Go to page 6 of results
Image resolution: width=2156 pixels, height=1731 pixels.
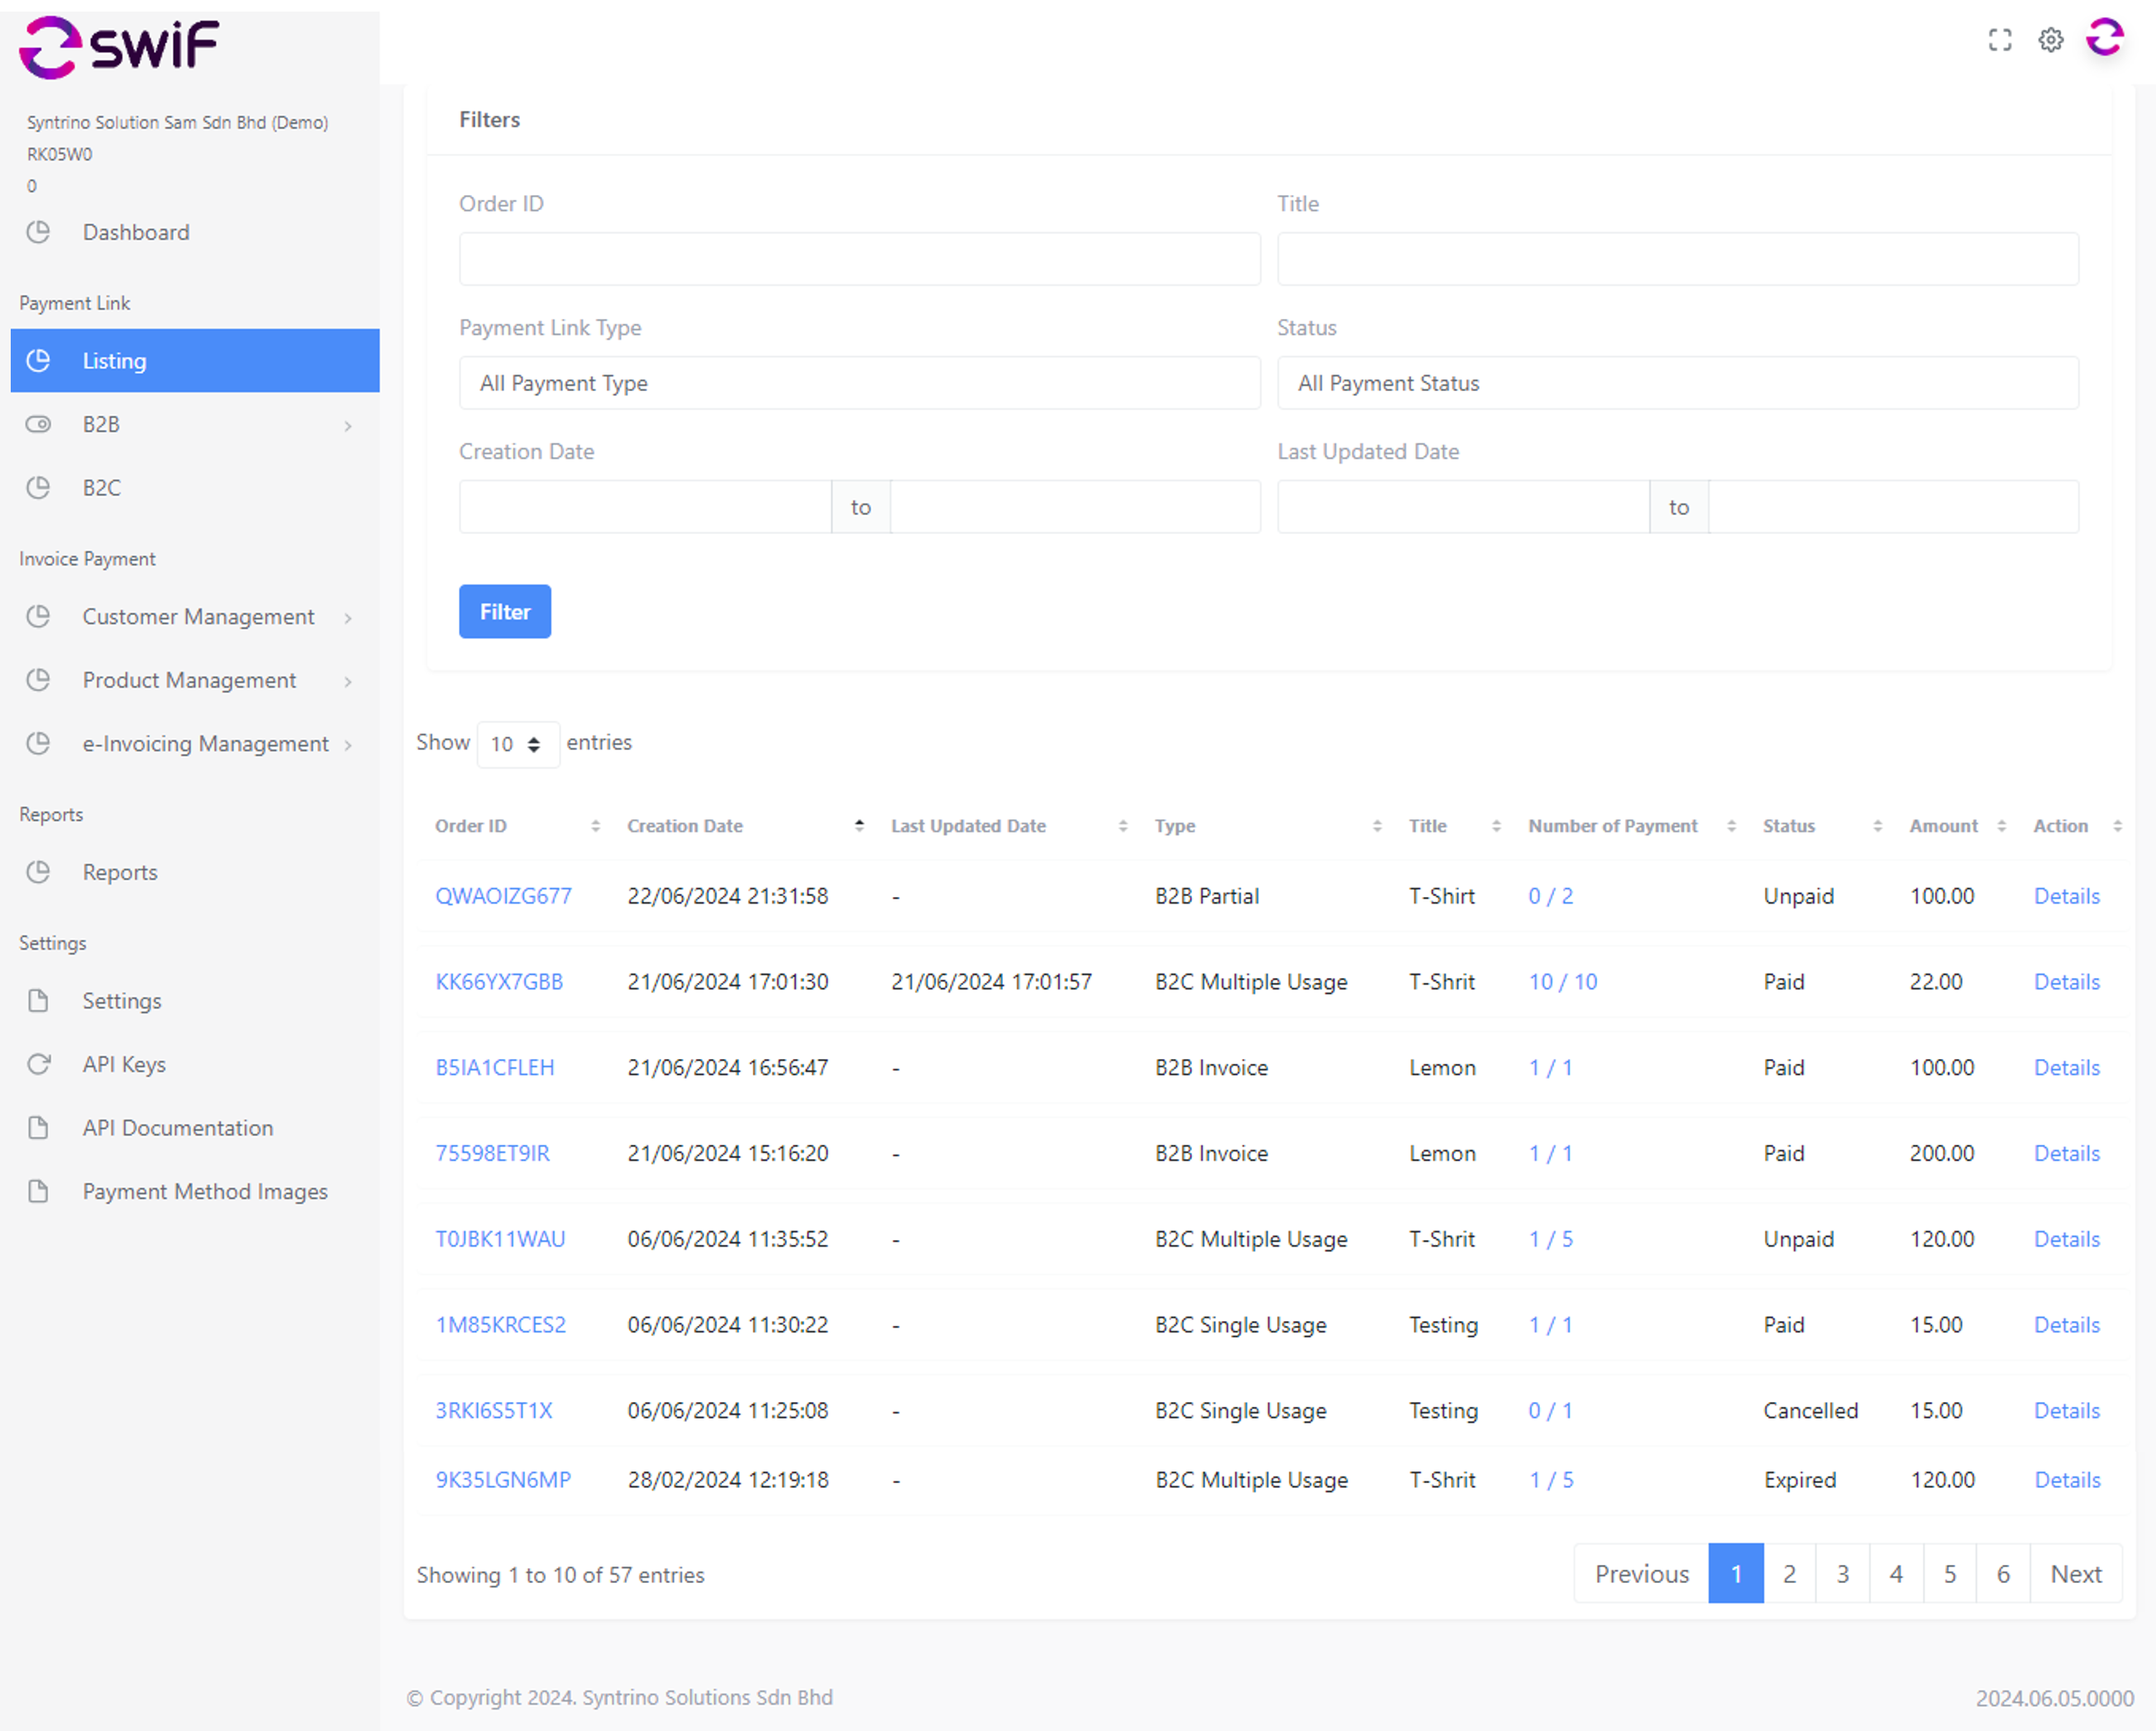coord(2003,1574)
